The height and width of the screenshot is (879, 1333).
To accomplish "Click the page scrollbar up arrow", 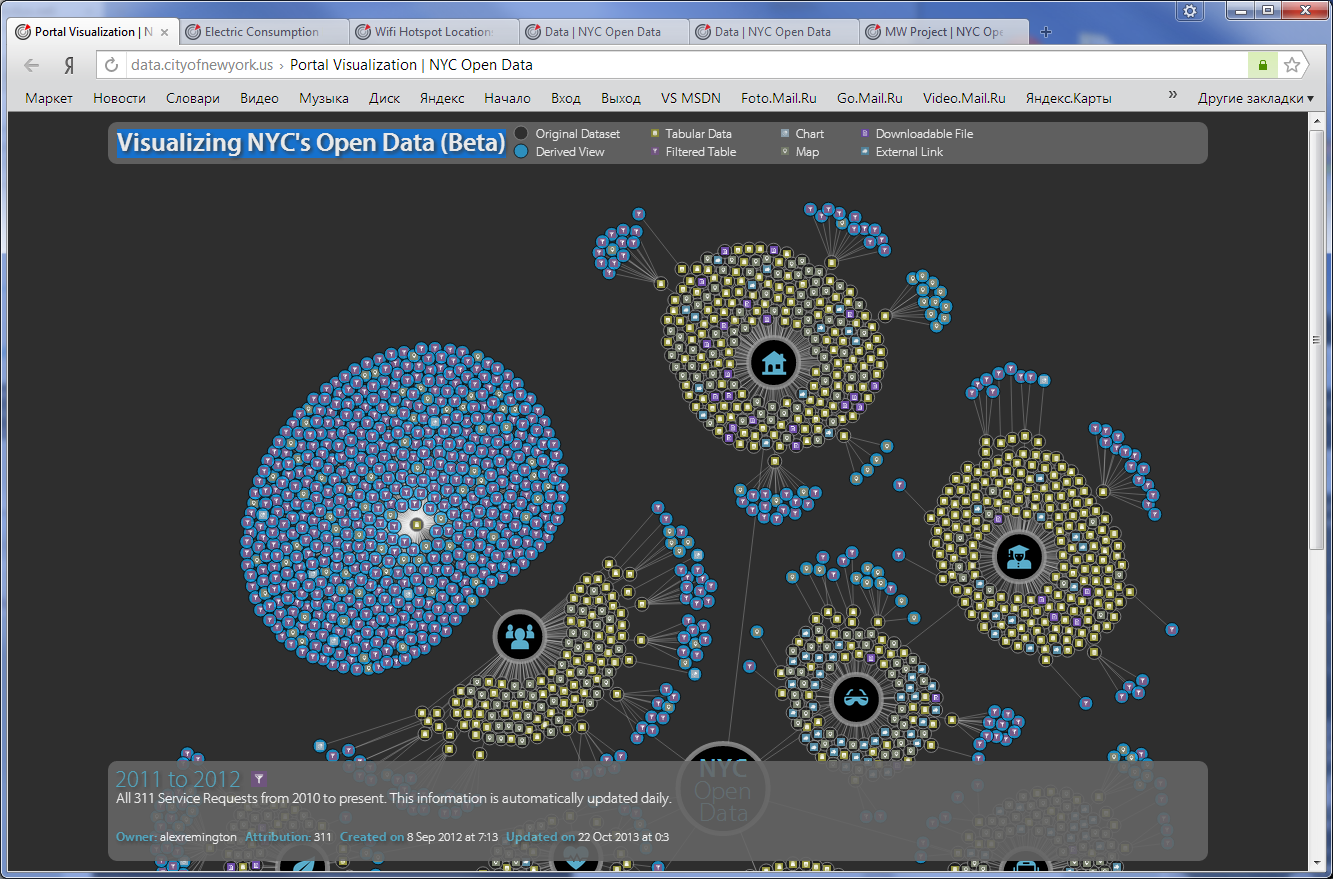I will click(1317, 120).
